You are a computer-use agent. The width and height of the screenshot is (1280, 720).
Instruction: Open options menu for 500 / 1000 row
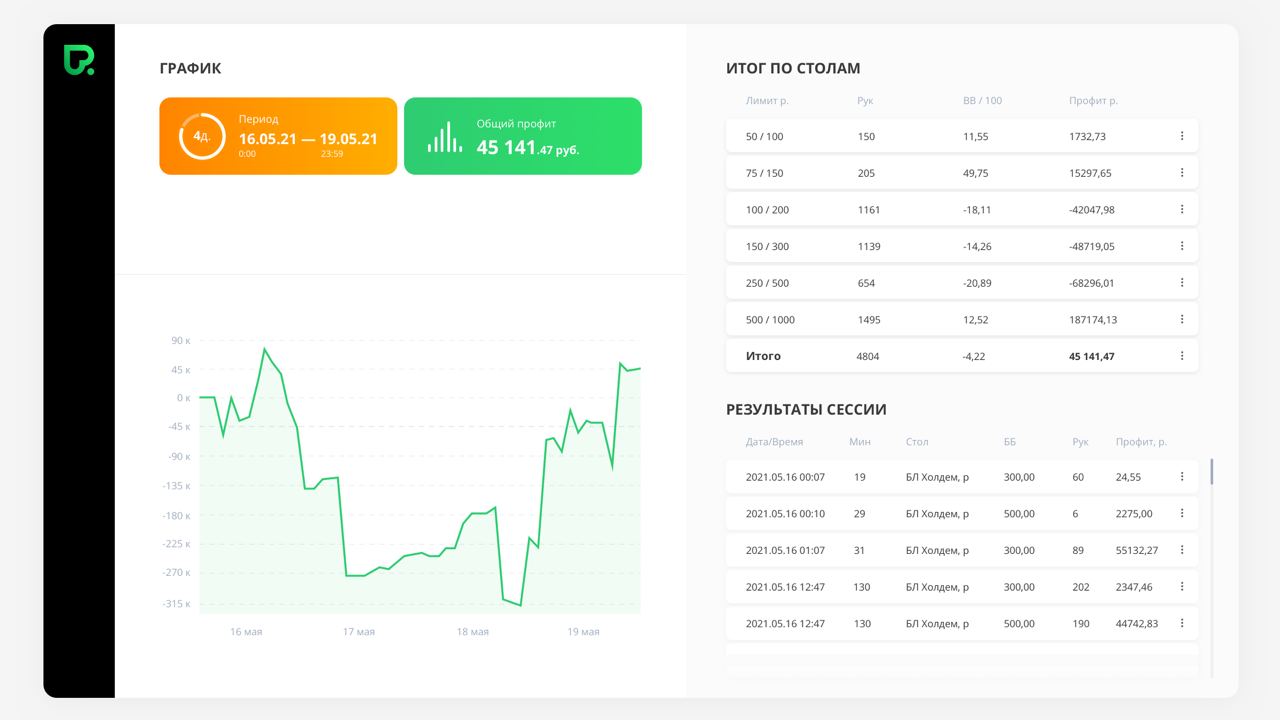(1182, 319)
